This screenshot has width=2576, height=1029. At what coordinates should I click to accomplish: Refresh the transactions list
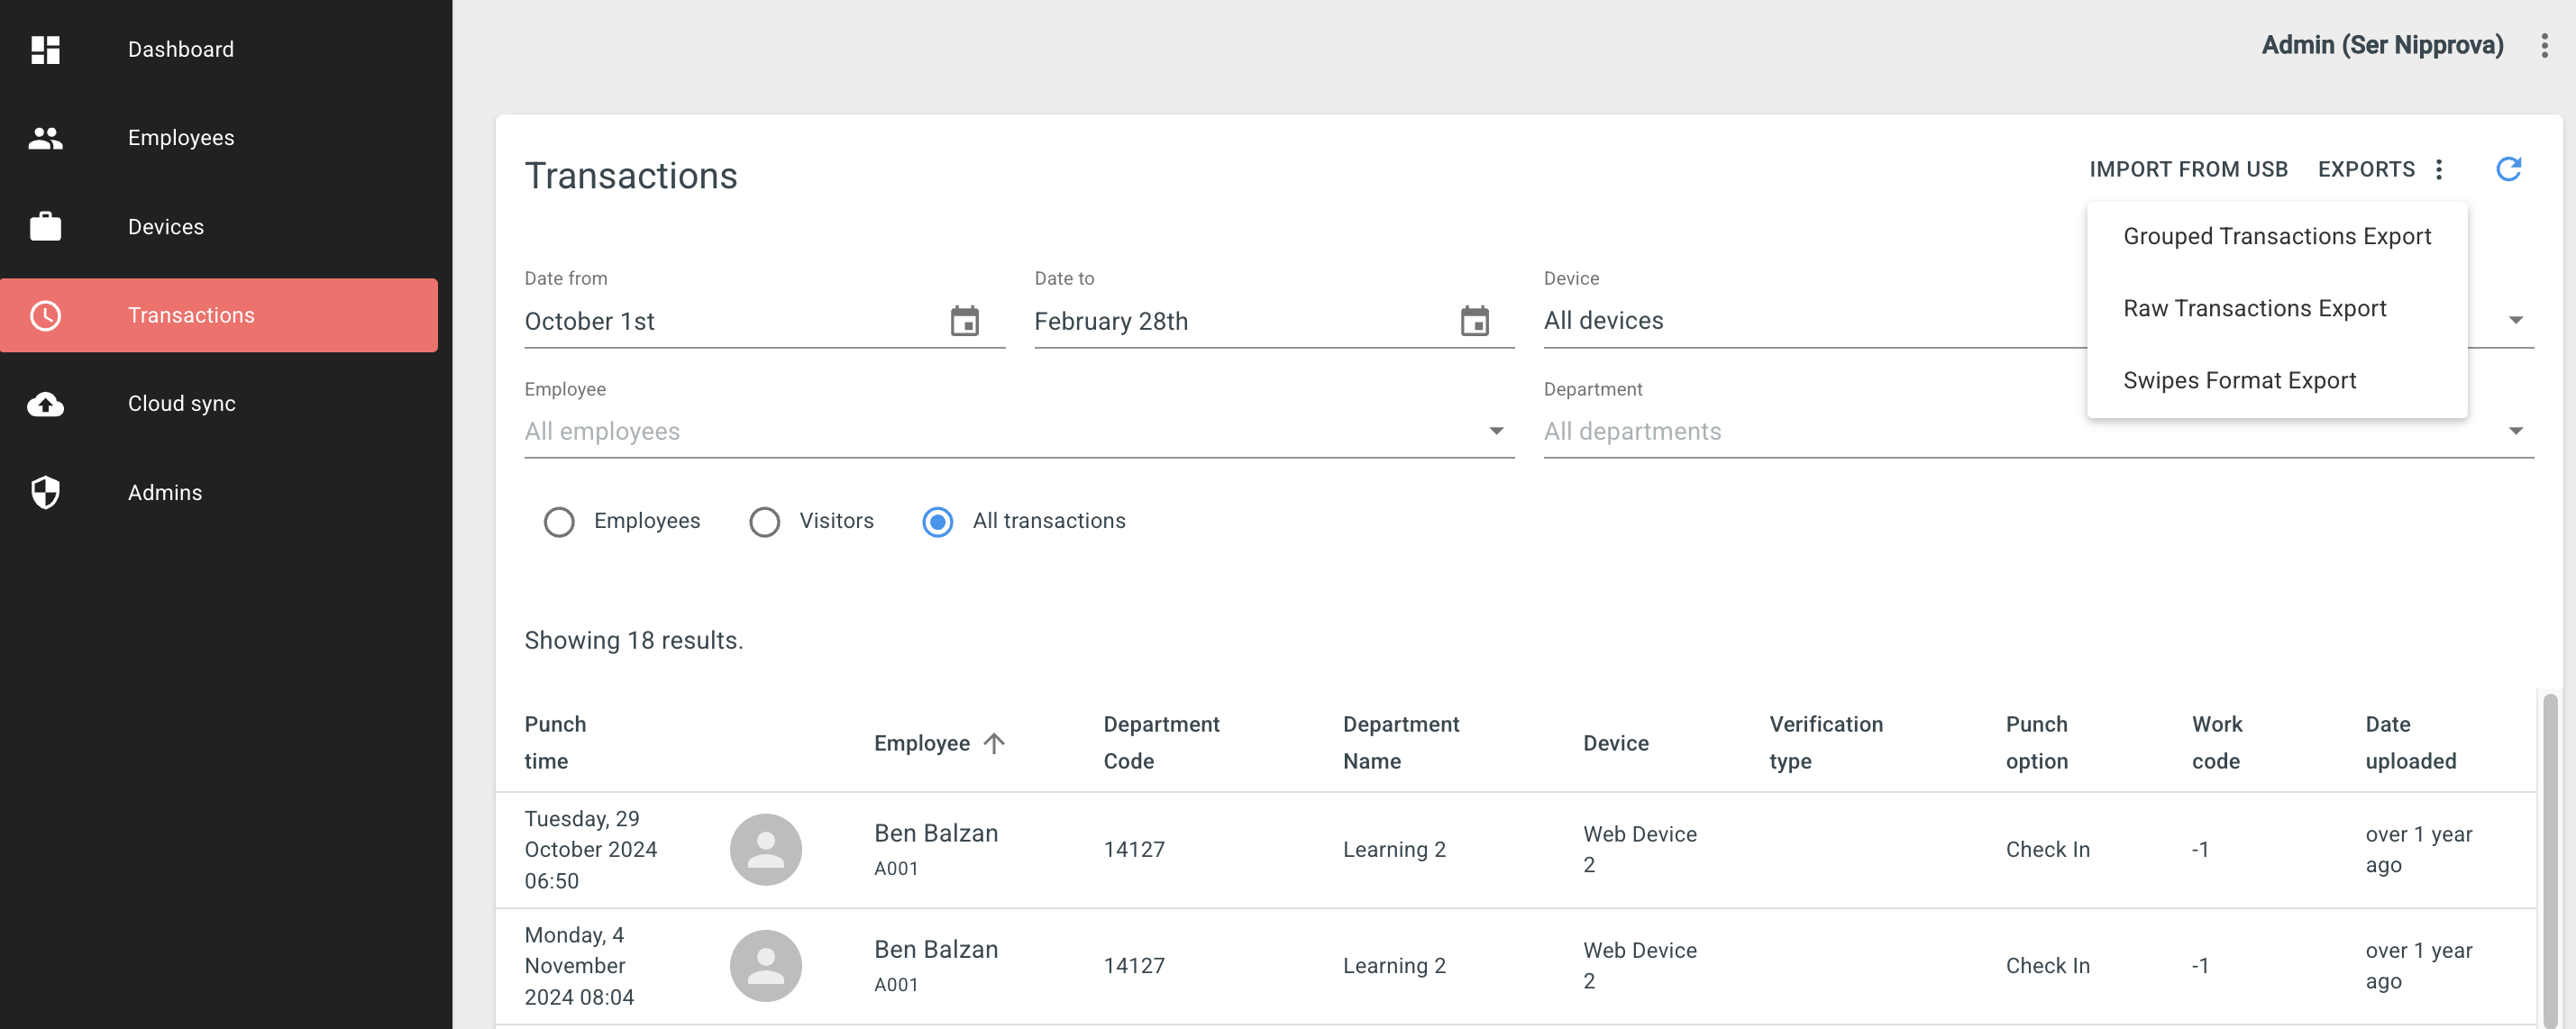point(2508,169)
